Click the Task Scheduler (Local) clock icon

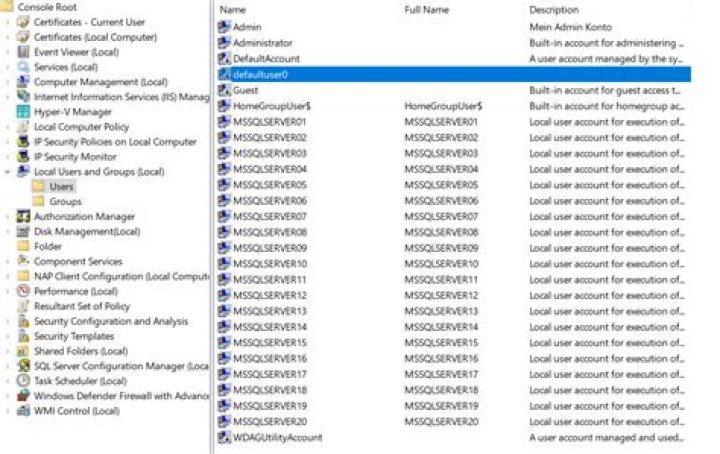[23, 381]
